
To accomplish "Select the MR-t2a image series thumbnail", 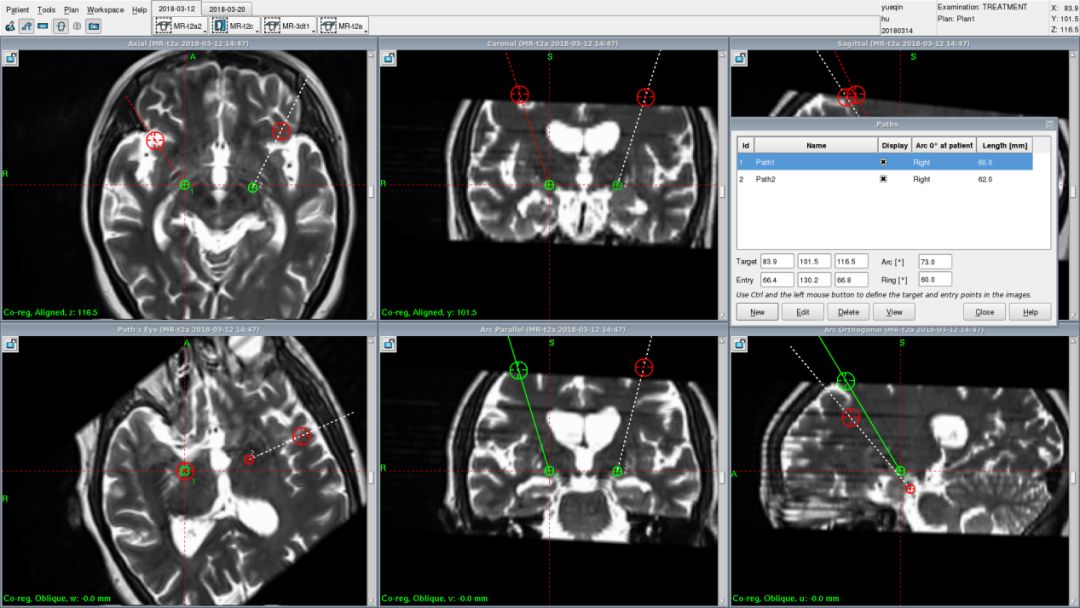I will click(342, 25).
